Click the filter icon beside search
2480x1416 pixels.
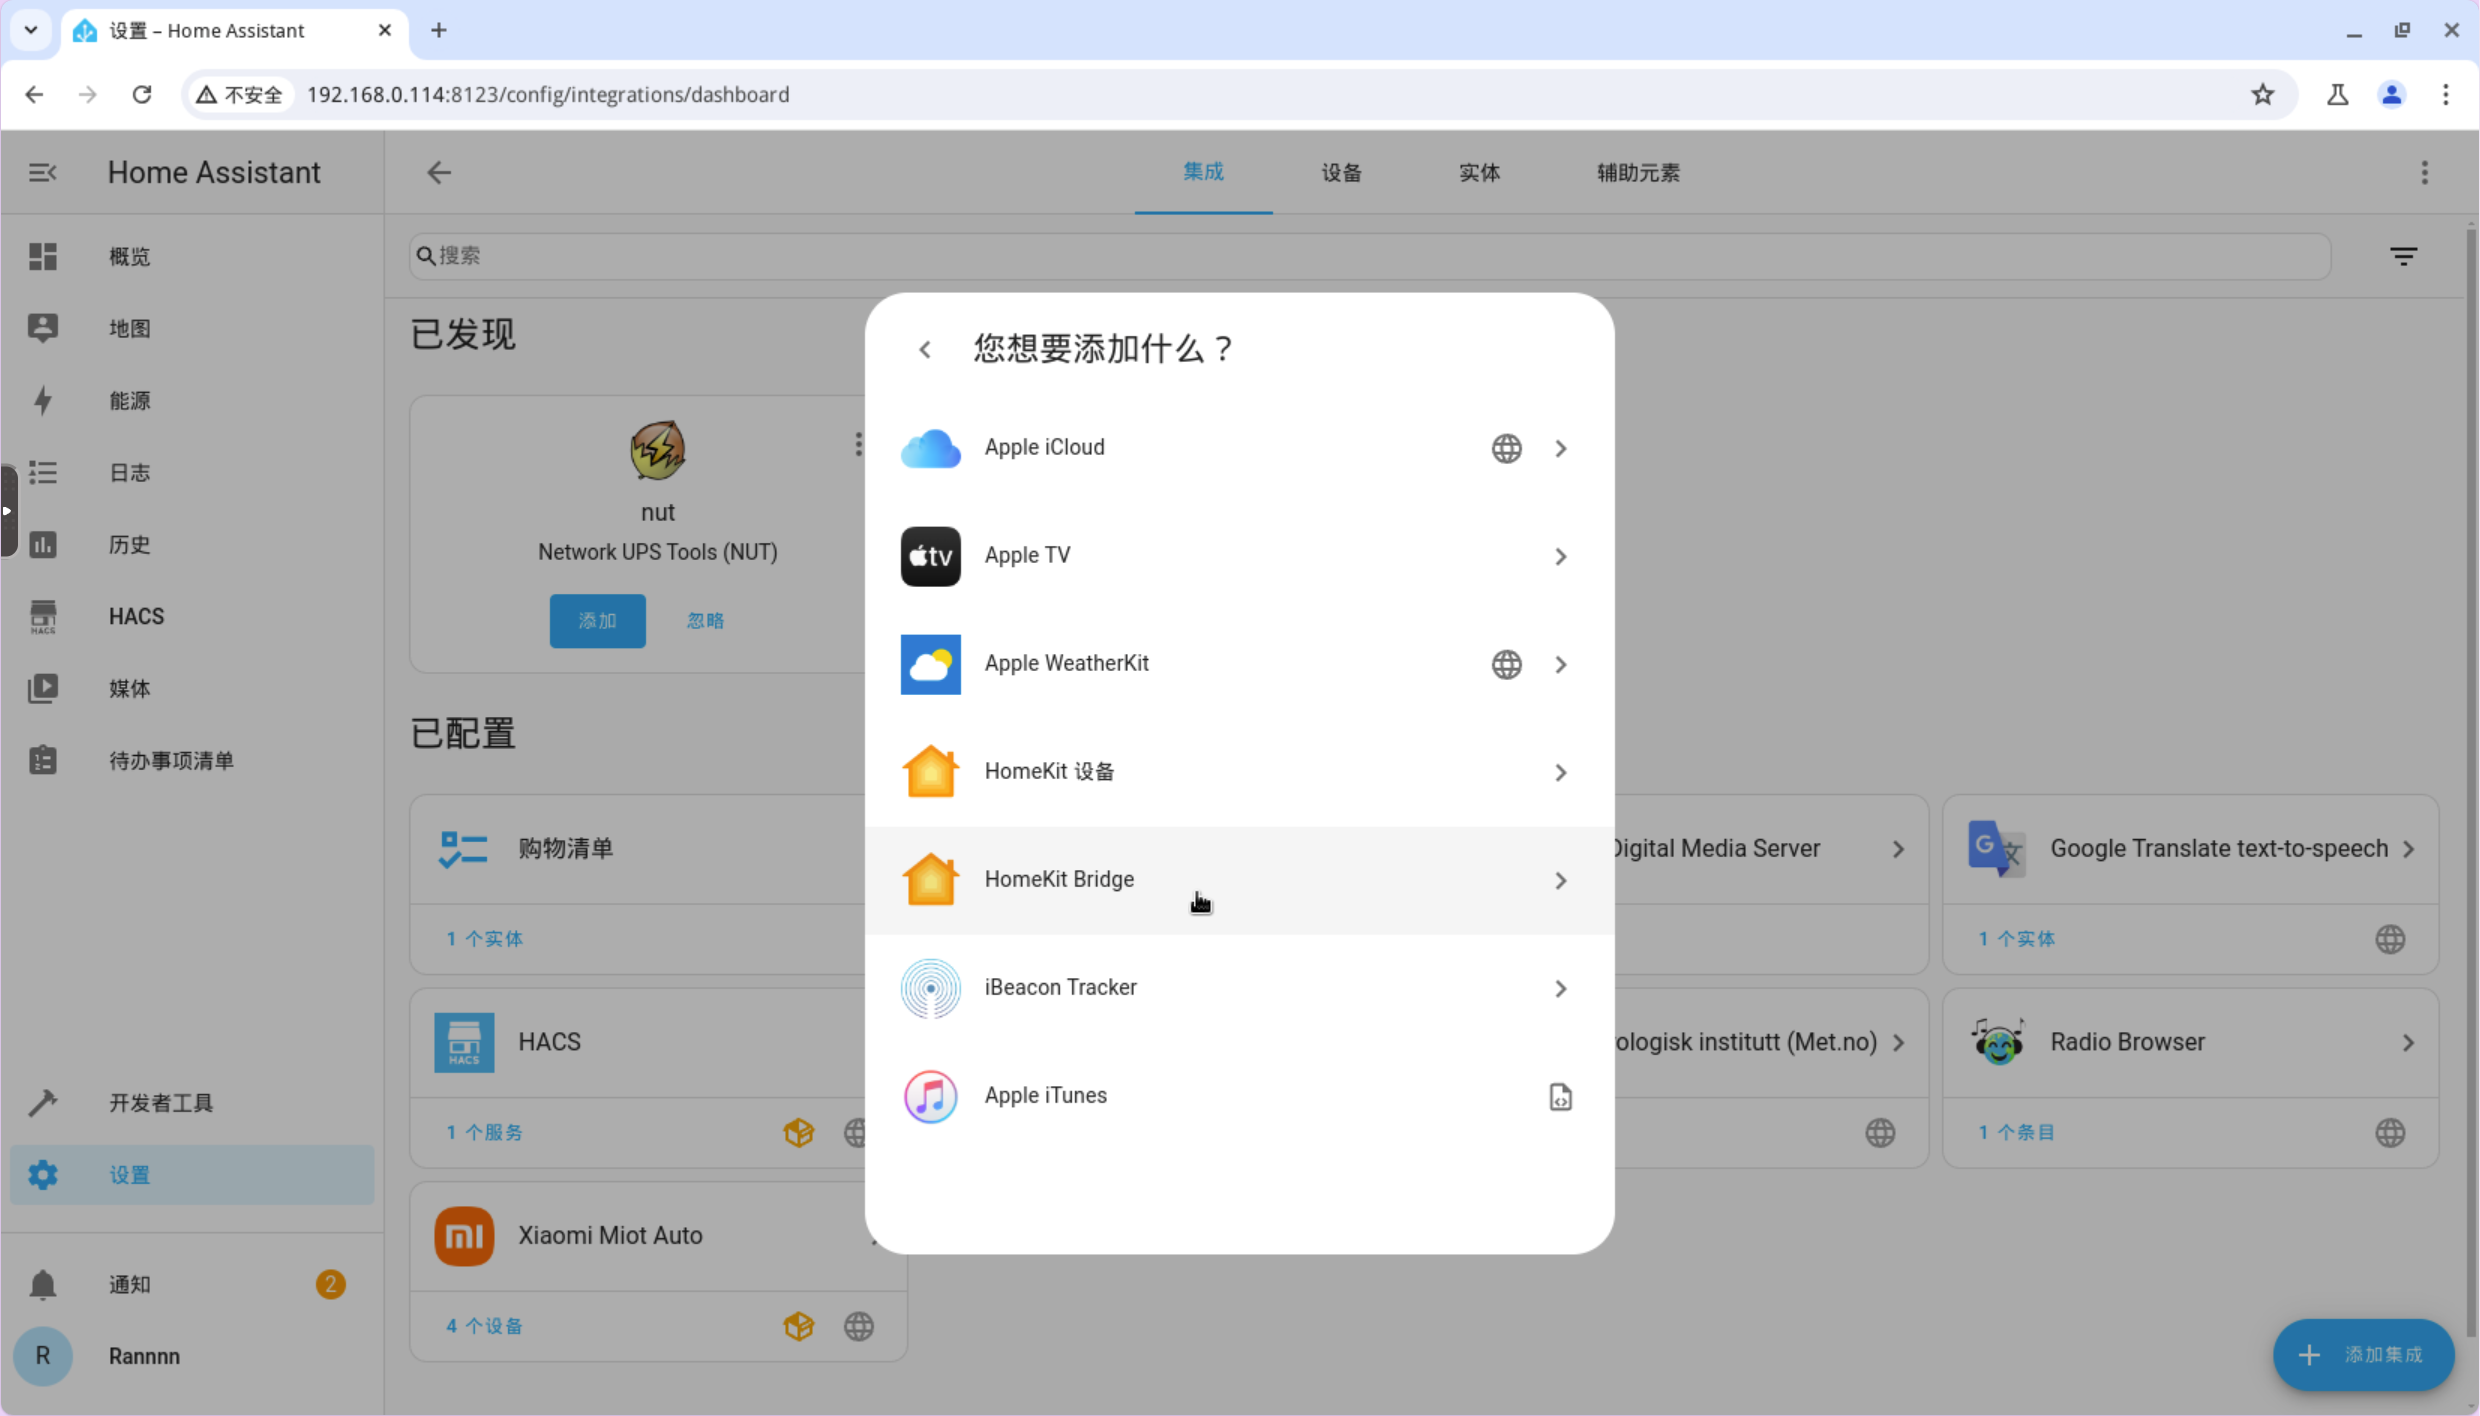pyautogui.click(x=2403, y=257)
